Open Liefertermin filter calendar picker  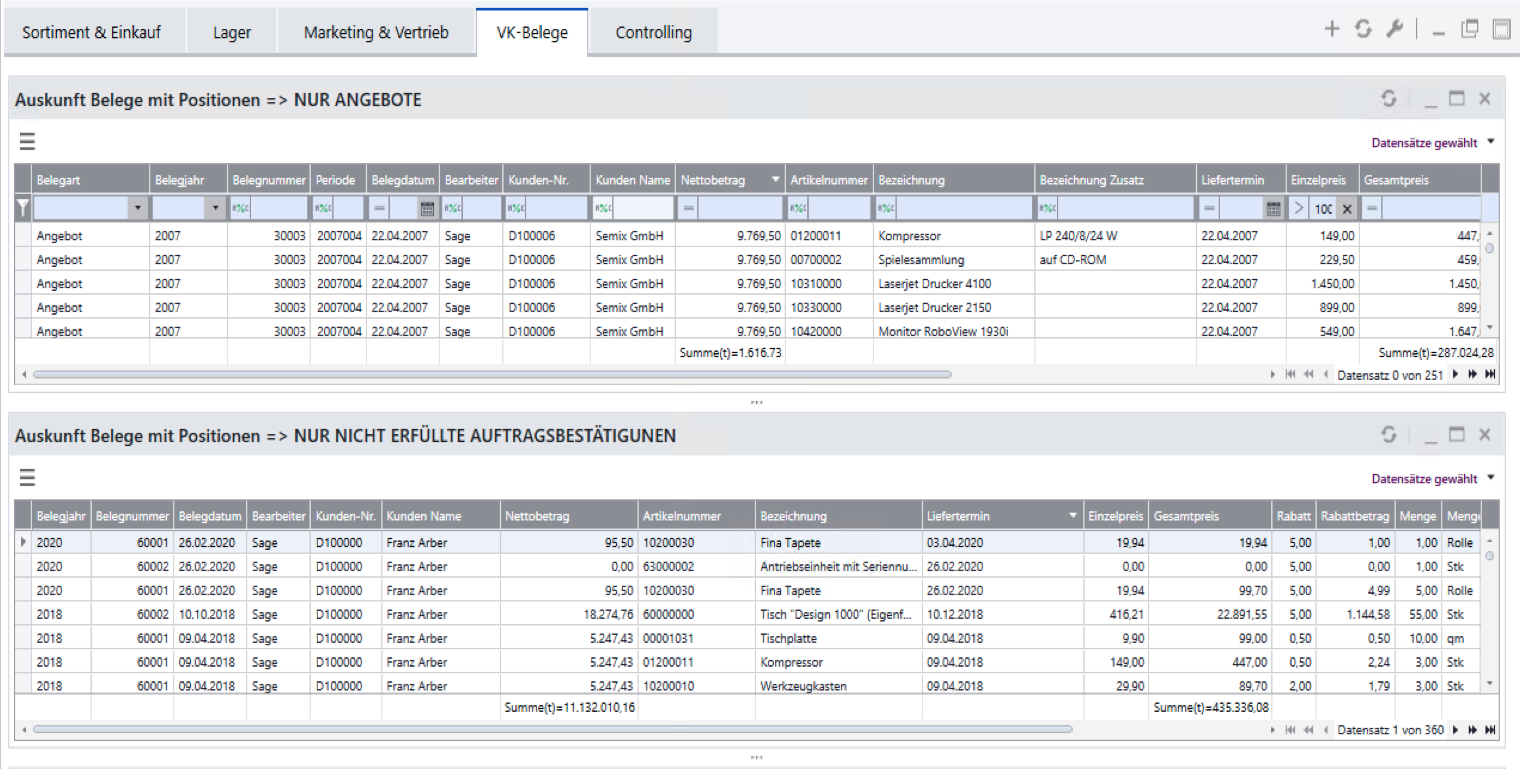point(1273,208)
